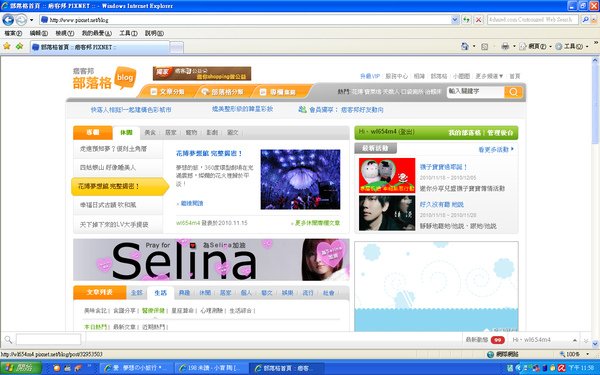
Task: Click the IE search magnifier button
Action: coord(585,20)
